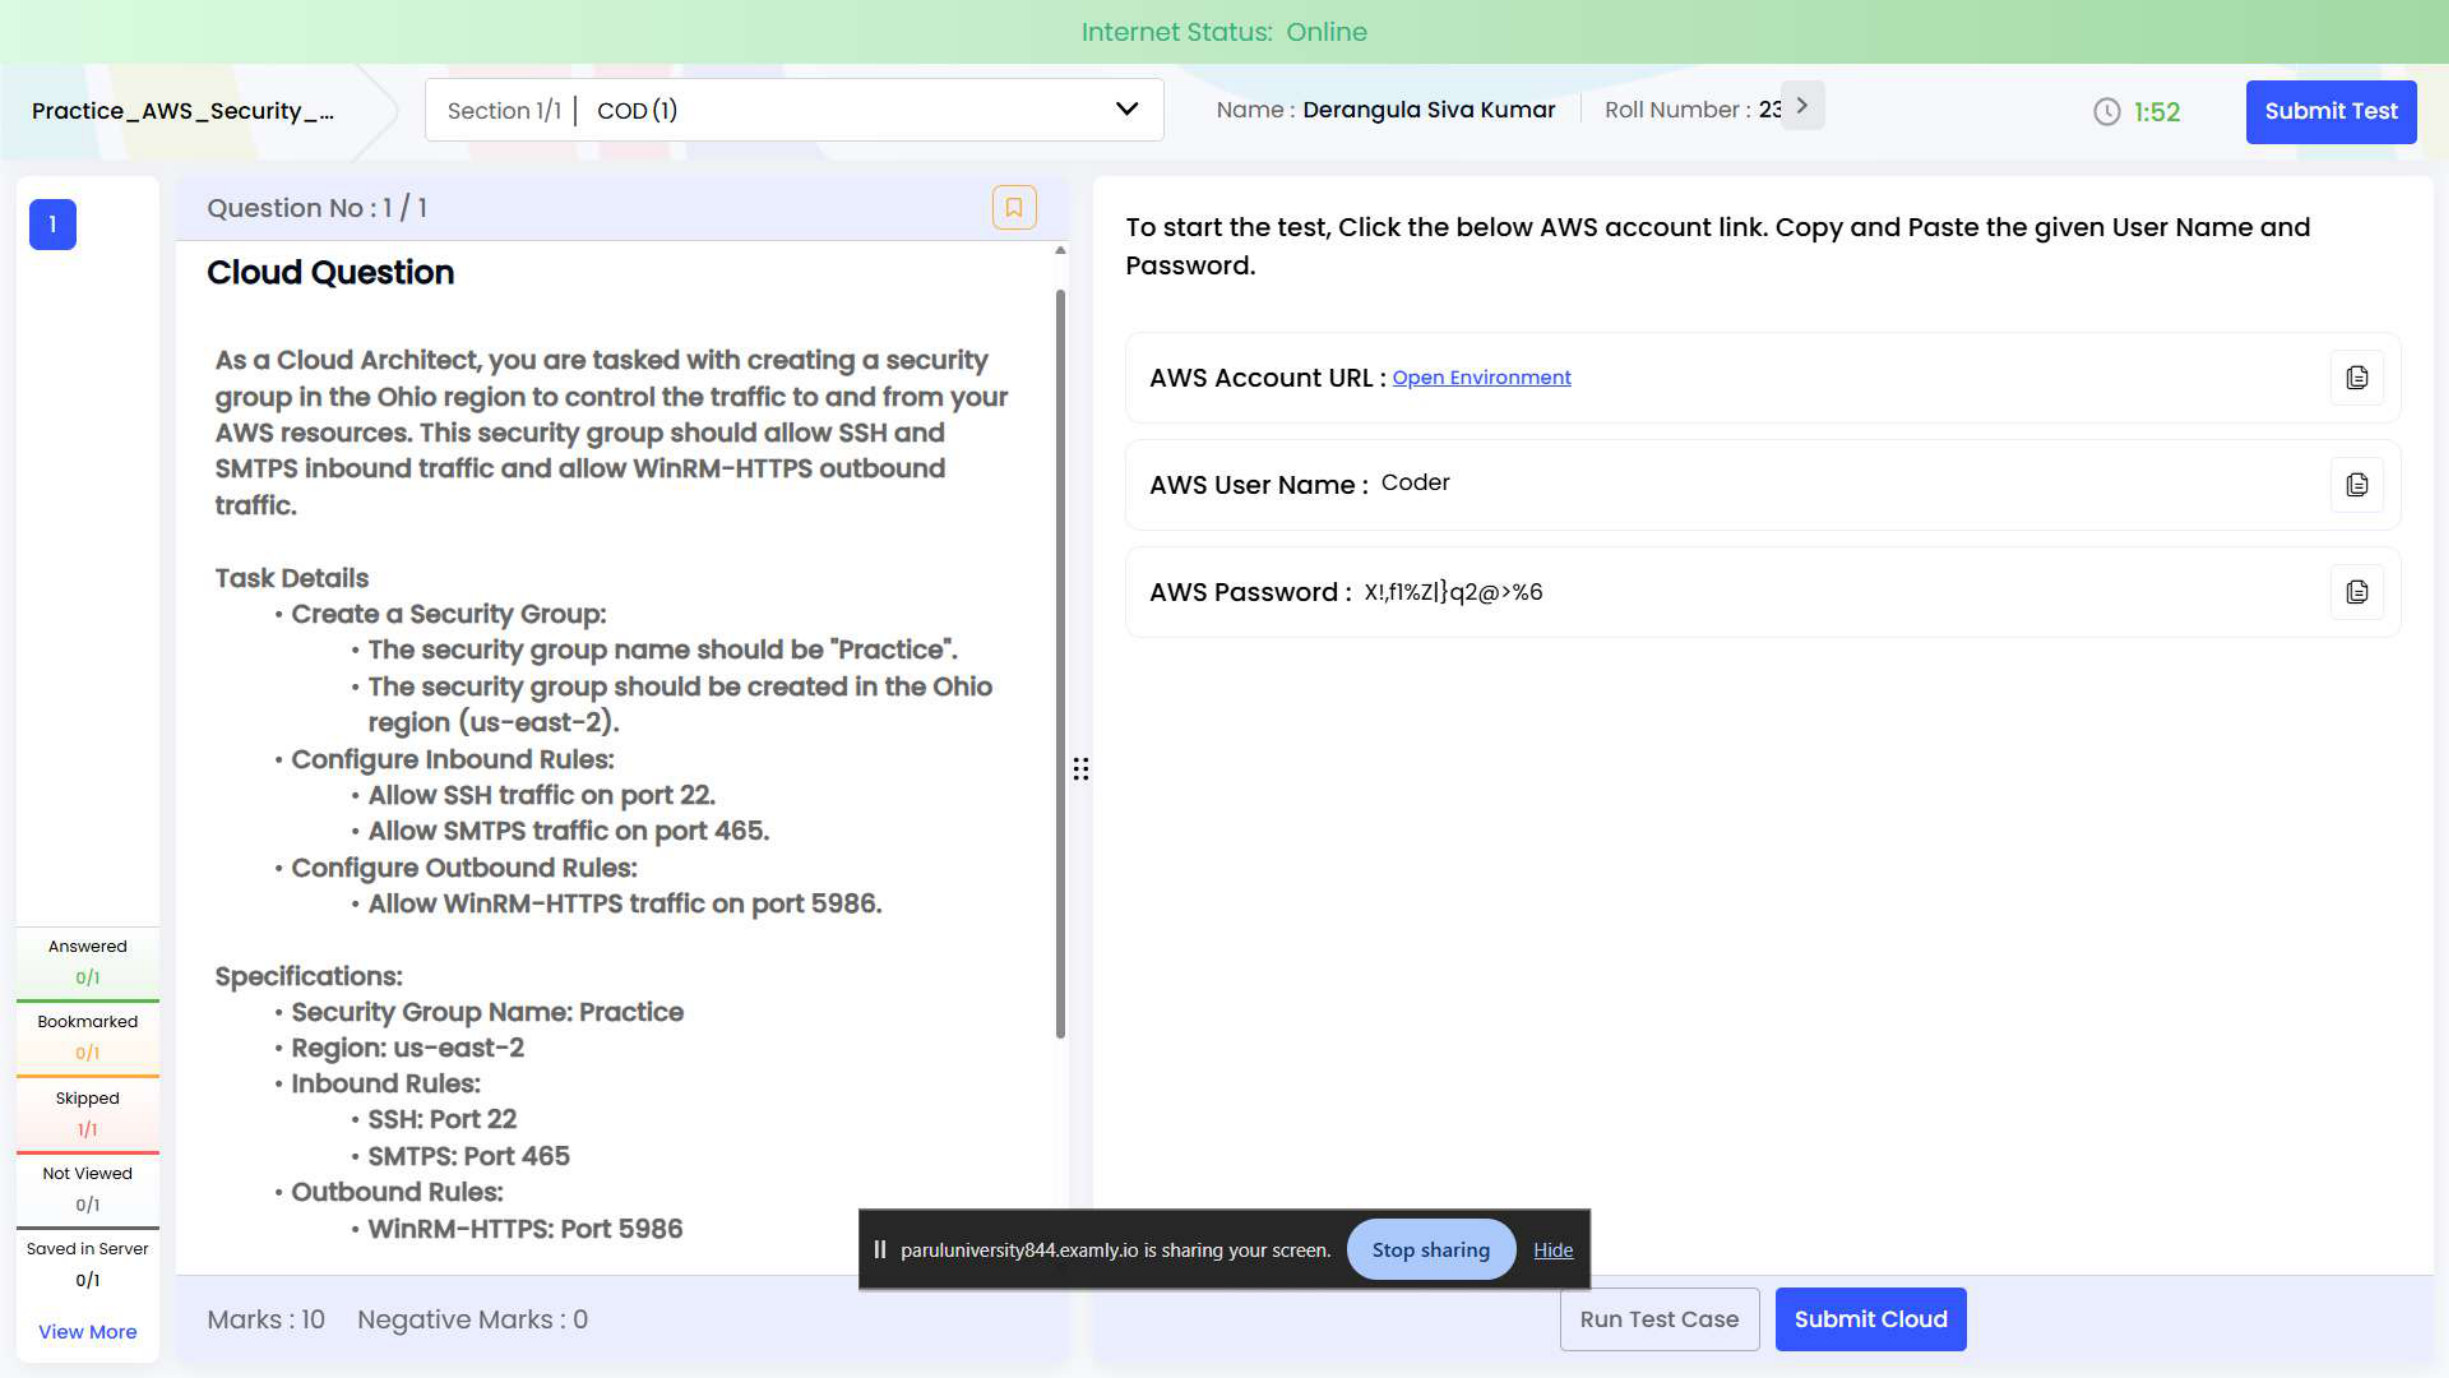Click 'Allow SMTPS traffic on port 465' line
The height and width of the screenshot is (1378, 2449).
(x=568, y=830)
